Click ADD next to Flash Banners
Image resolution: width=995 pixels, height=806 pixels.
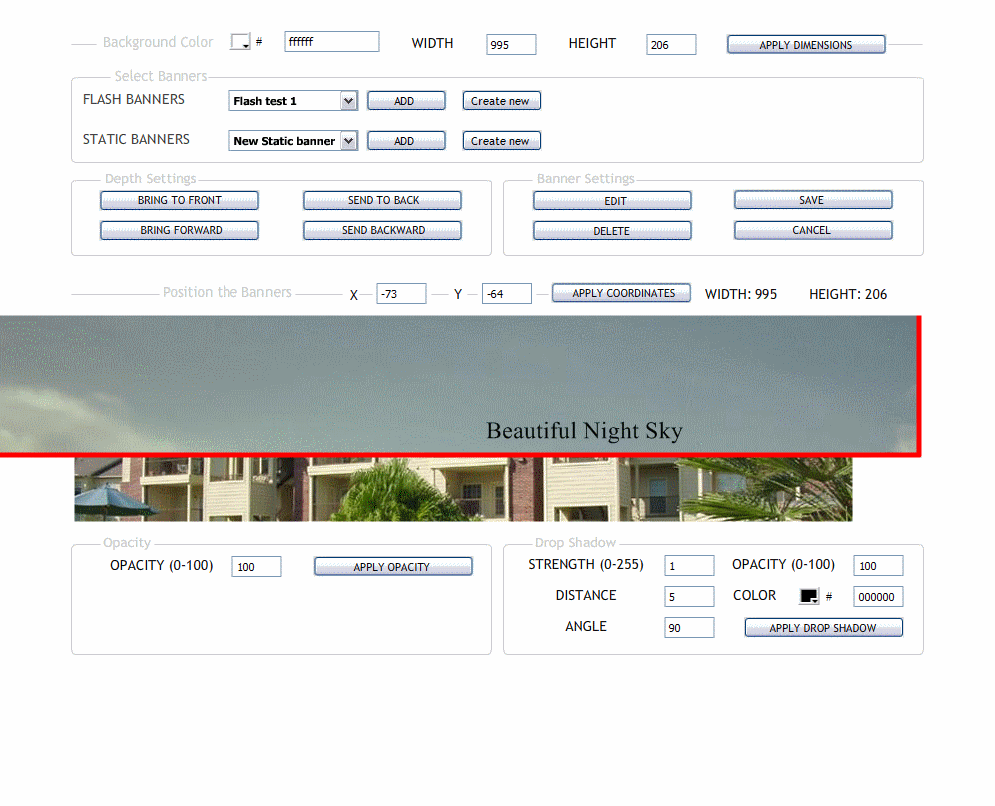point(406,101)
